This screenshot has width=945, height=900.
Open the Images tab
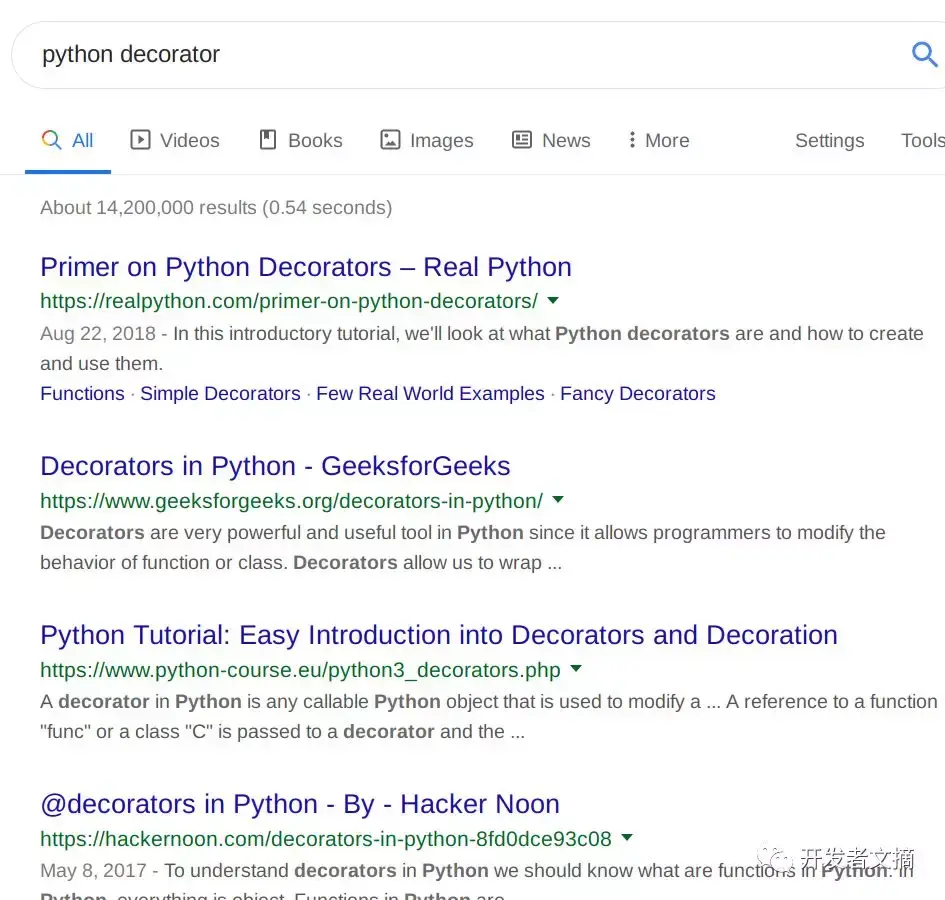coord(427,140)
